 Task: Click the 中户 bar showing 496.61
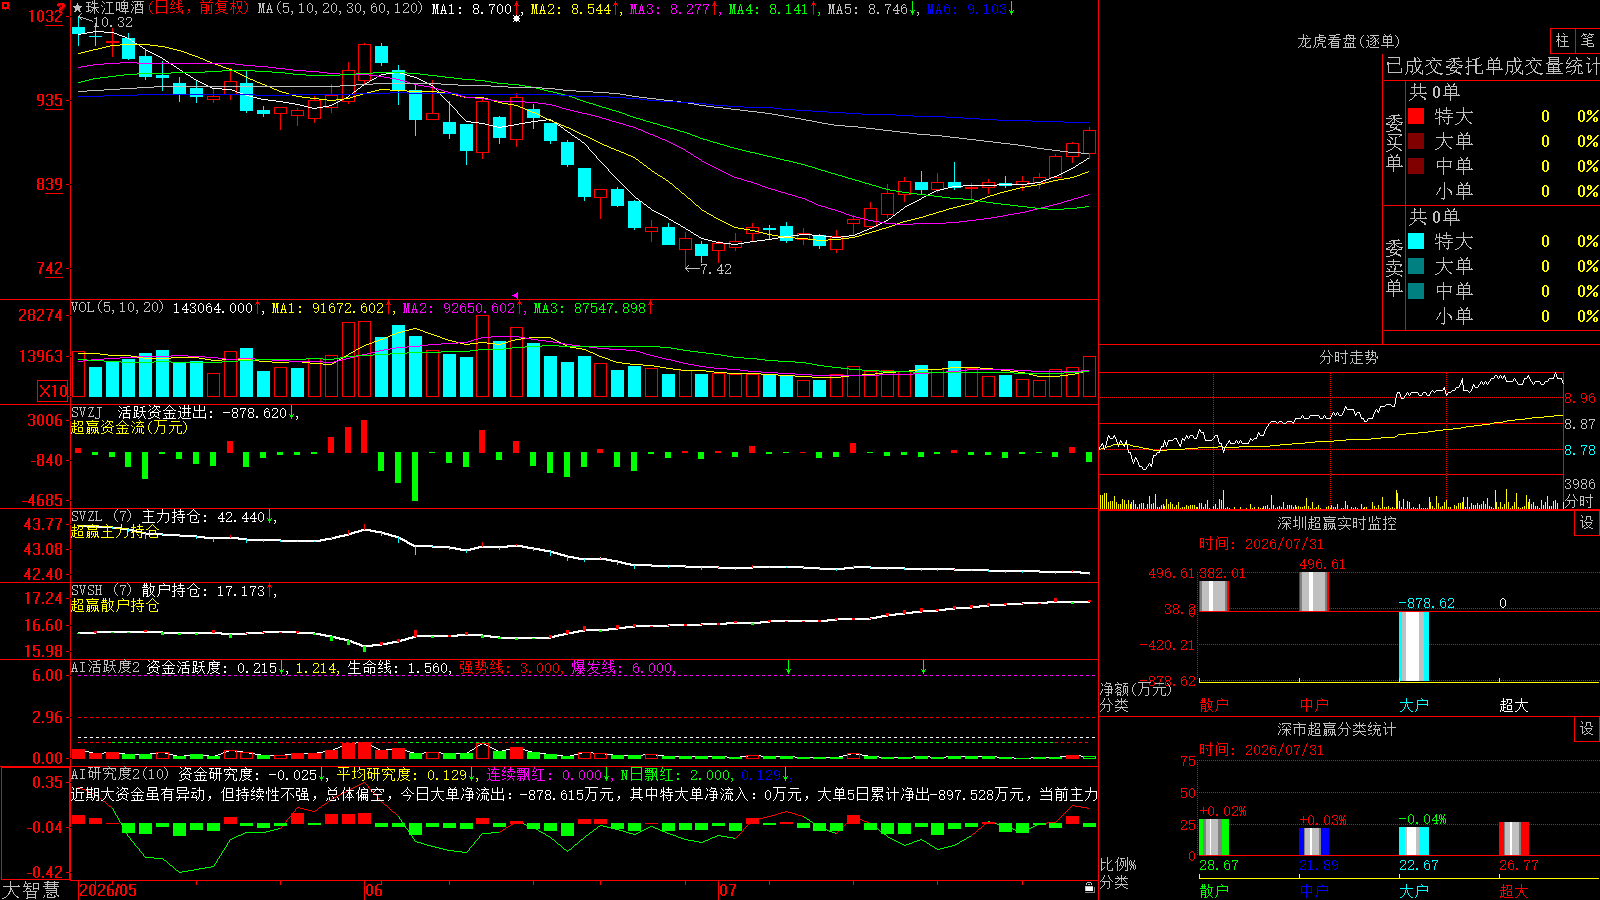tap(1314, 591)
